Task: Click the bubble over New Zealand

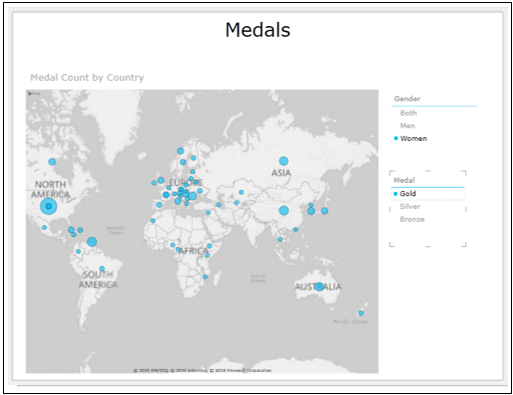Action: tap(361, 313)
